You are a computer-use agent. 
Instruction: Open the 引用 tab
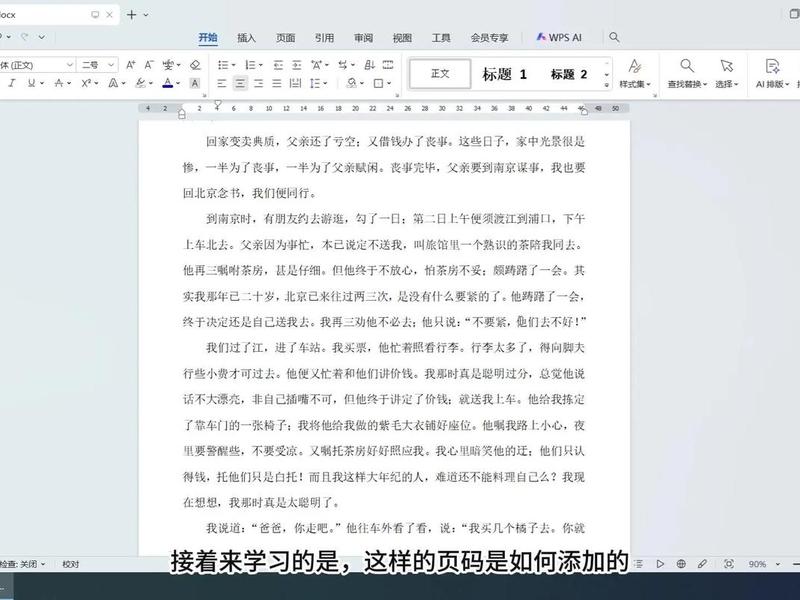[x=324, y=37]
